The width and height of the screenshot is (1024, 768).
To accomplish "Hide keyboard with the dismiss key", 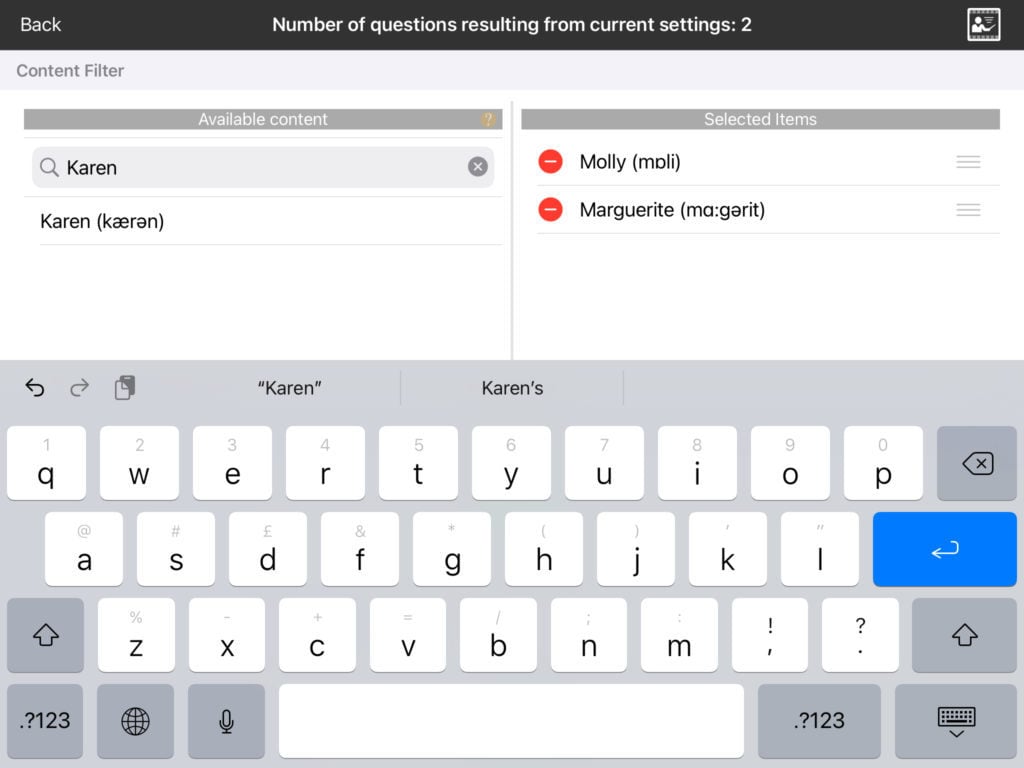I will (955, 720).
